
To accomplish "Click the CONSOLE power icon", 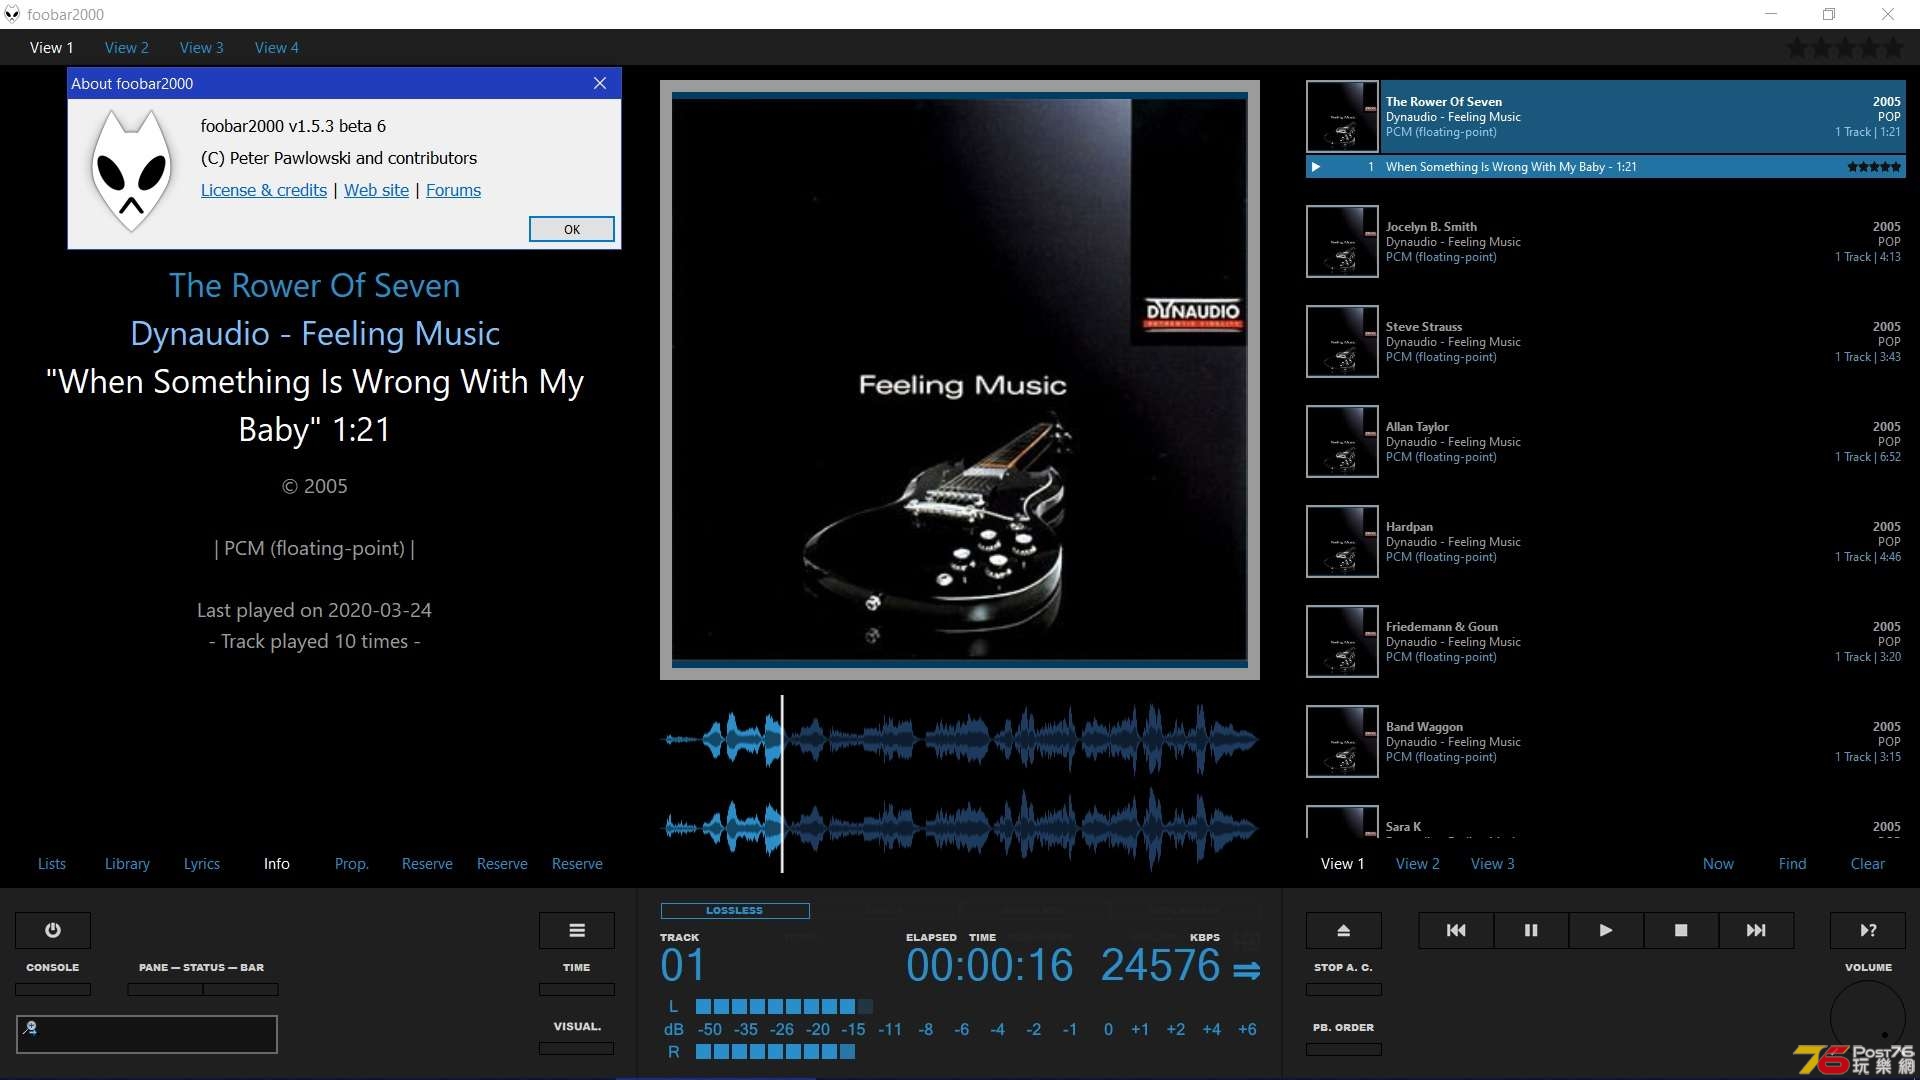I will coord(51,928).
